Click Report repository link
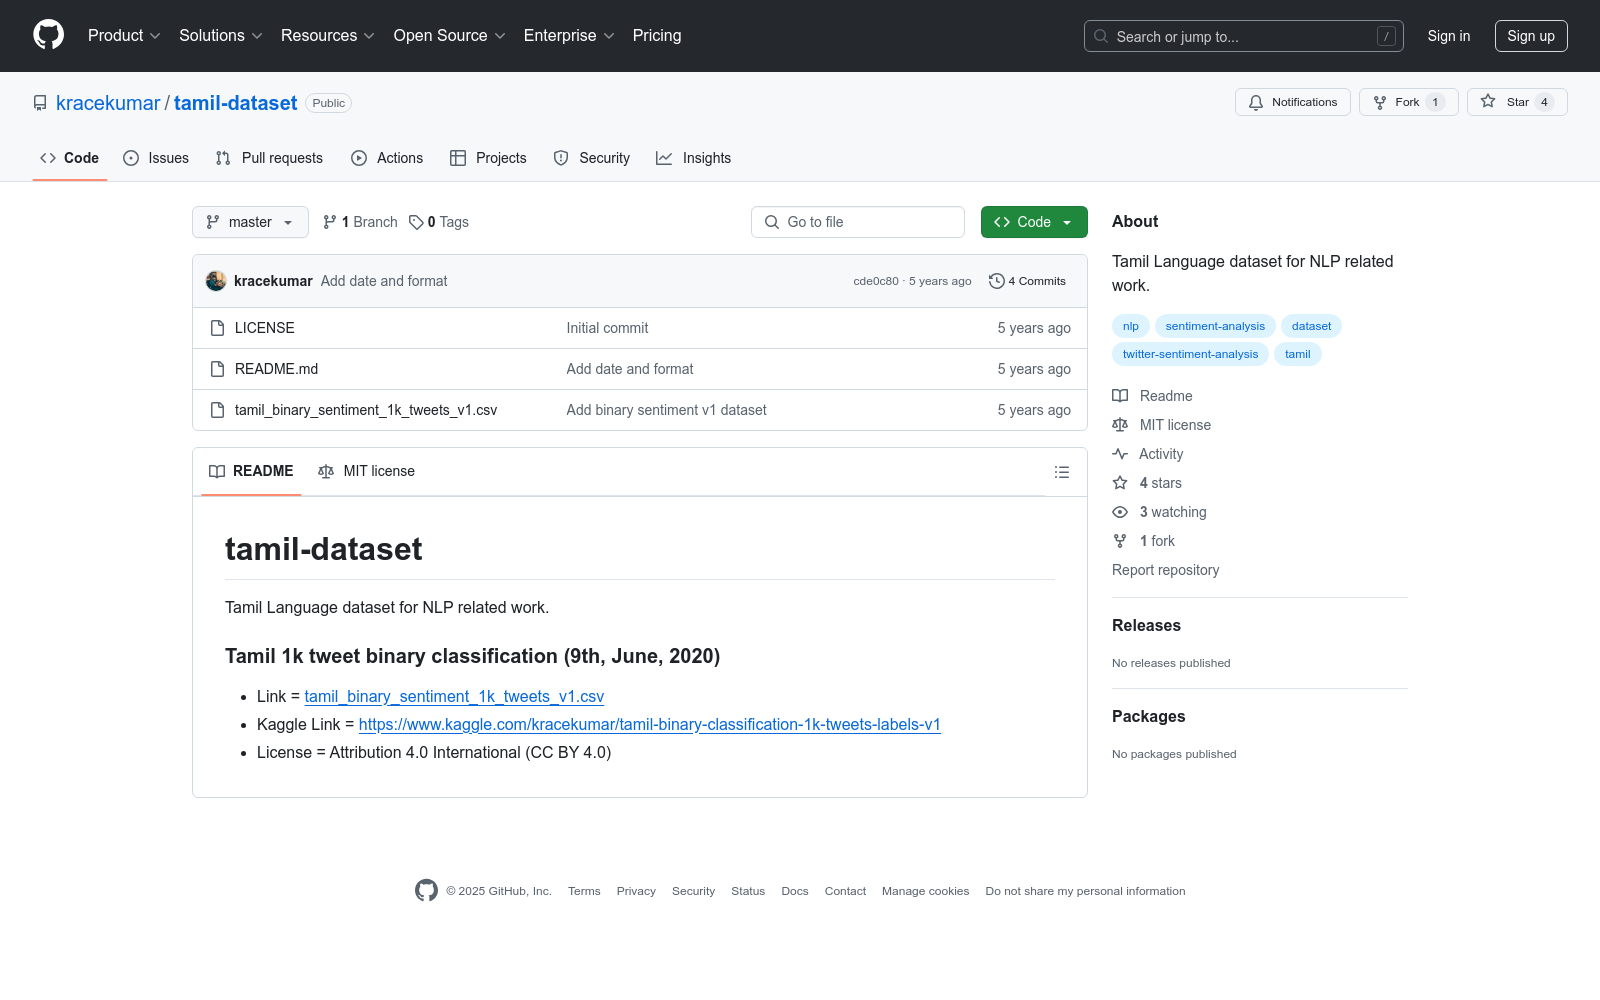The image size is (1600, 1000). (x=1166, y=570)
